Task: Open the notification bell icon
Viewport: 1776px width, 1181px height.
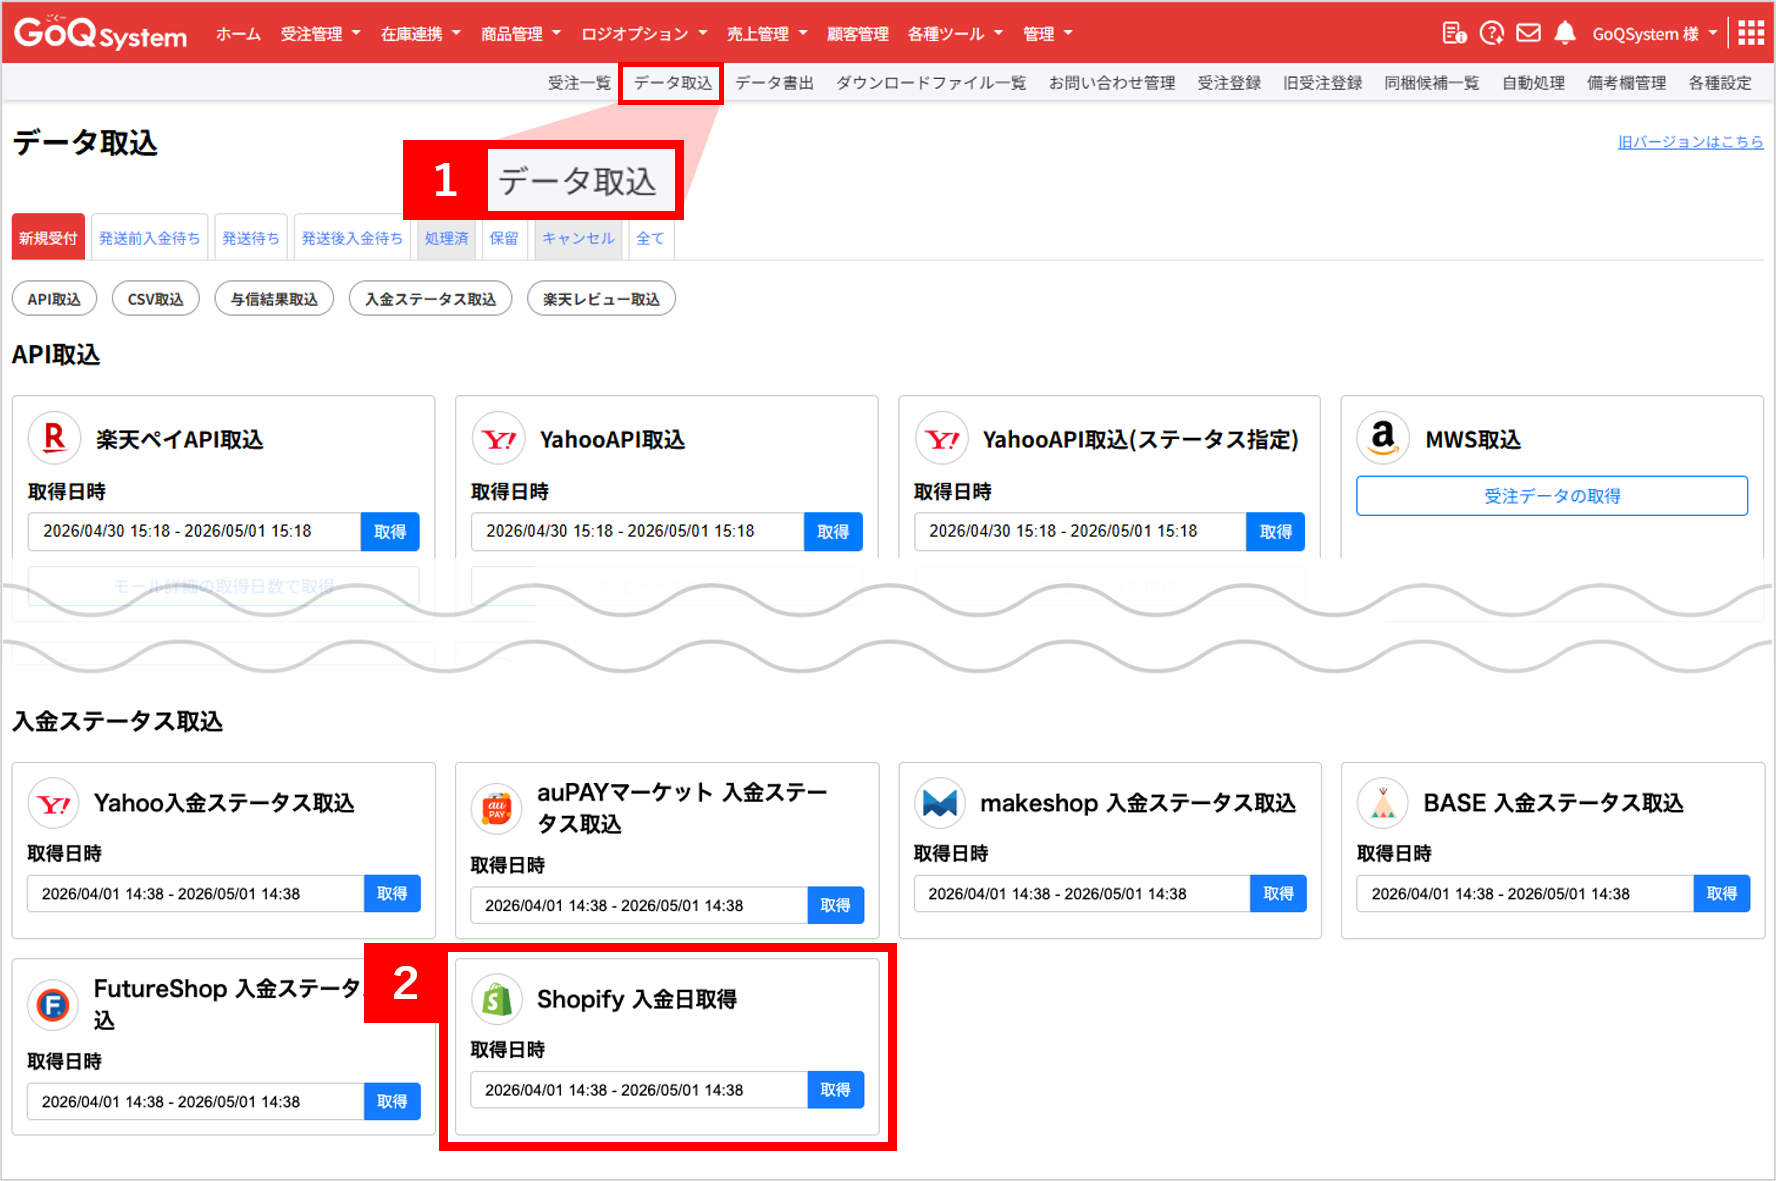Action: [1565, 33]
